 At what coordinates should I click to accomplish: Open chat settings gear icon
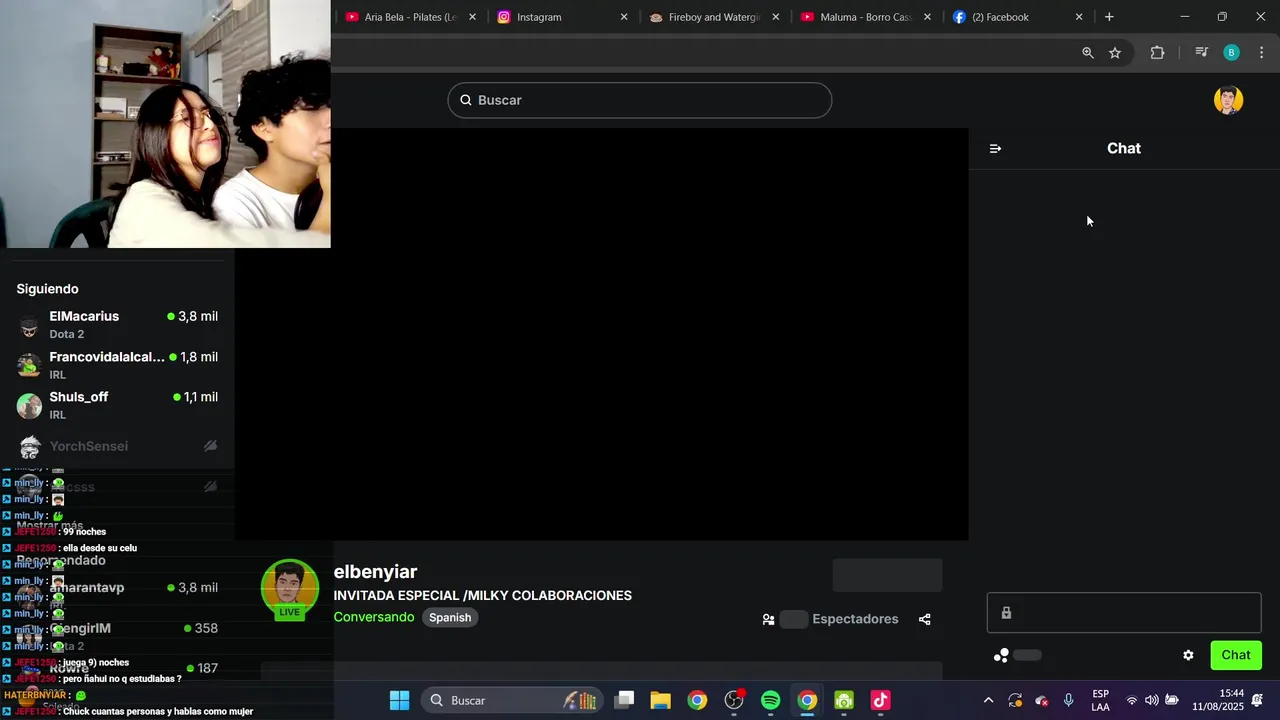[1188, 655]
